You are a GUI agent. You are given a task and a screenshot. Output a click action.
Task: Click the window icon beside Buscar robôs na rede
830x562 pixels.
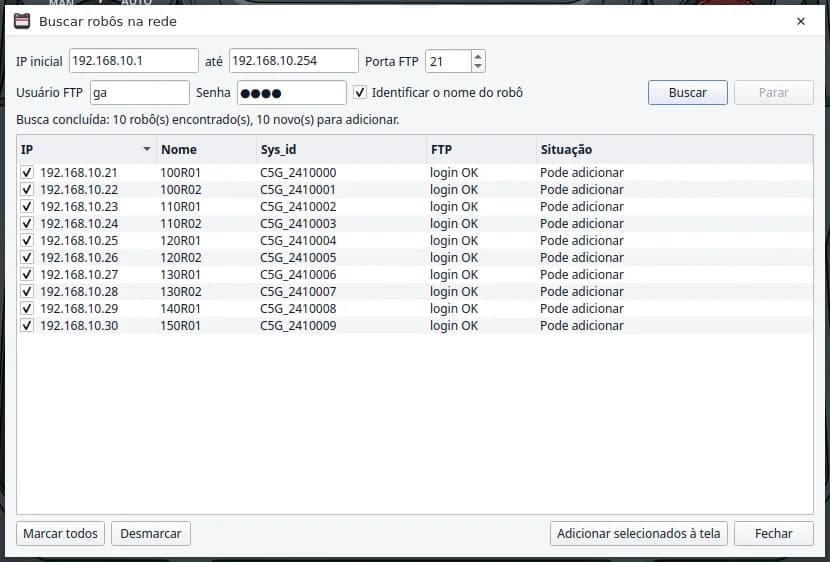[22, 21]
